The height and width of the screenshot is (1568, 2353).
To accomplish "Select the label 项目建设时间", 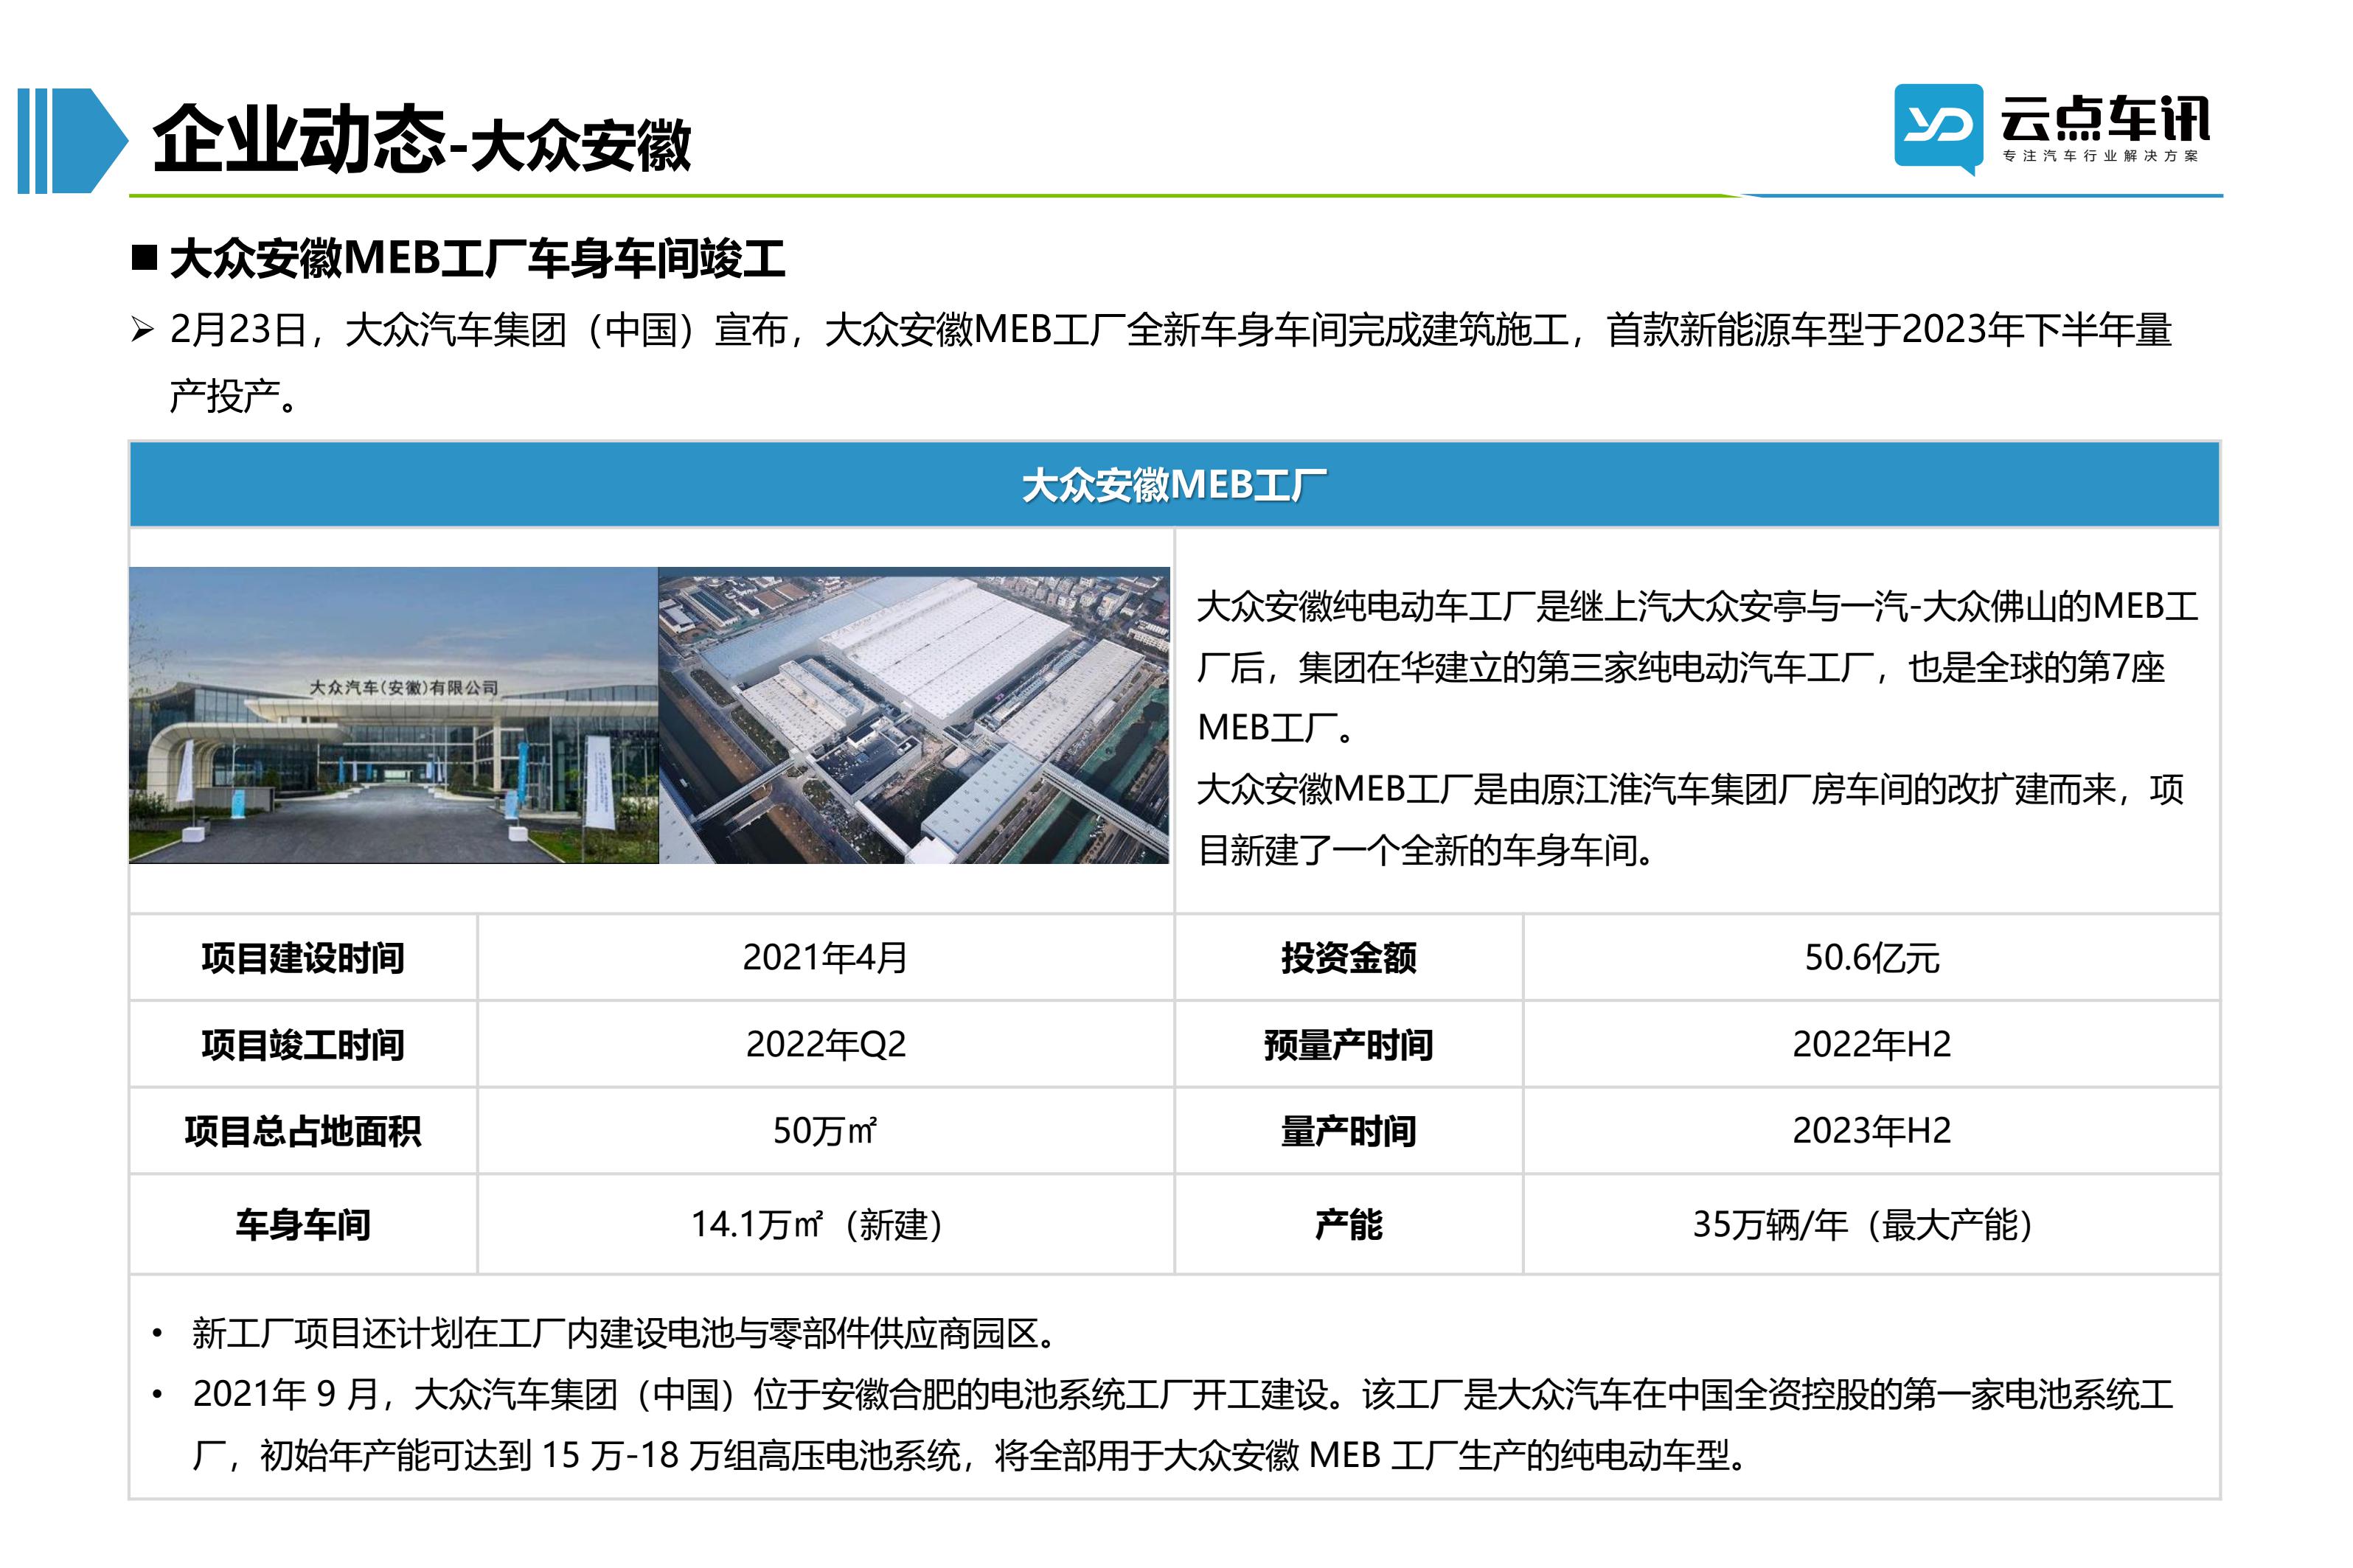I will [x=302, y=958].
